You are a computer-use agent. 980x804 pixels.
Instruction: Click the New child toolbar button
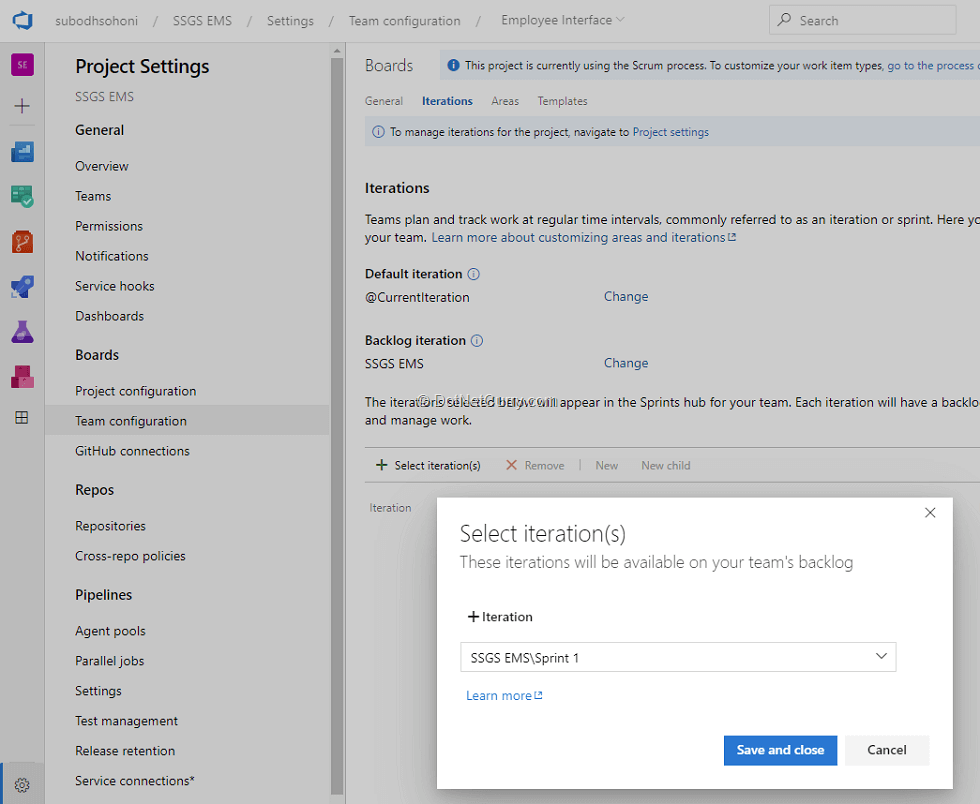pos(666,466)
